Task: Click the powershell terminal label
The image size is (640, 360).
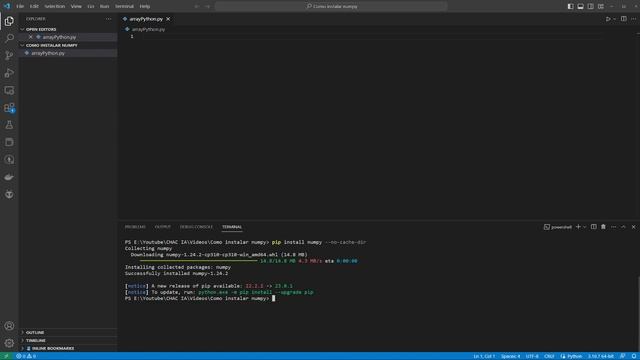Action: pyautogui.click(x=558, y=227)
